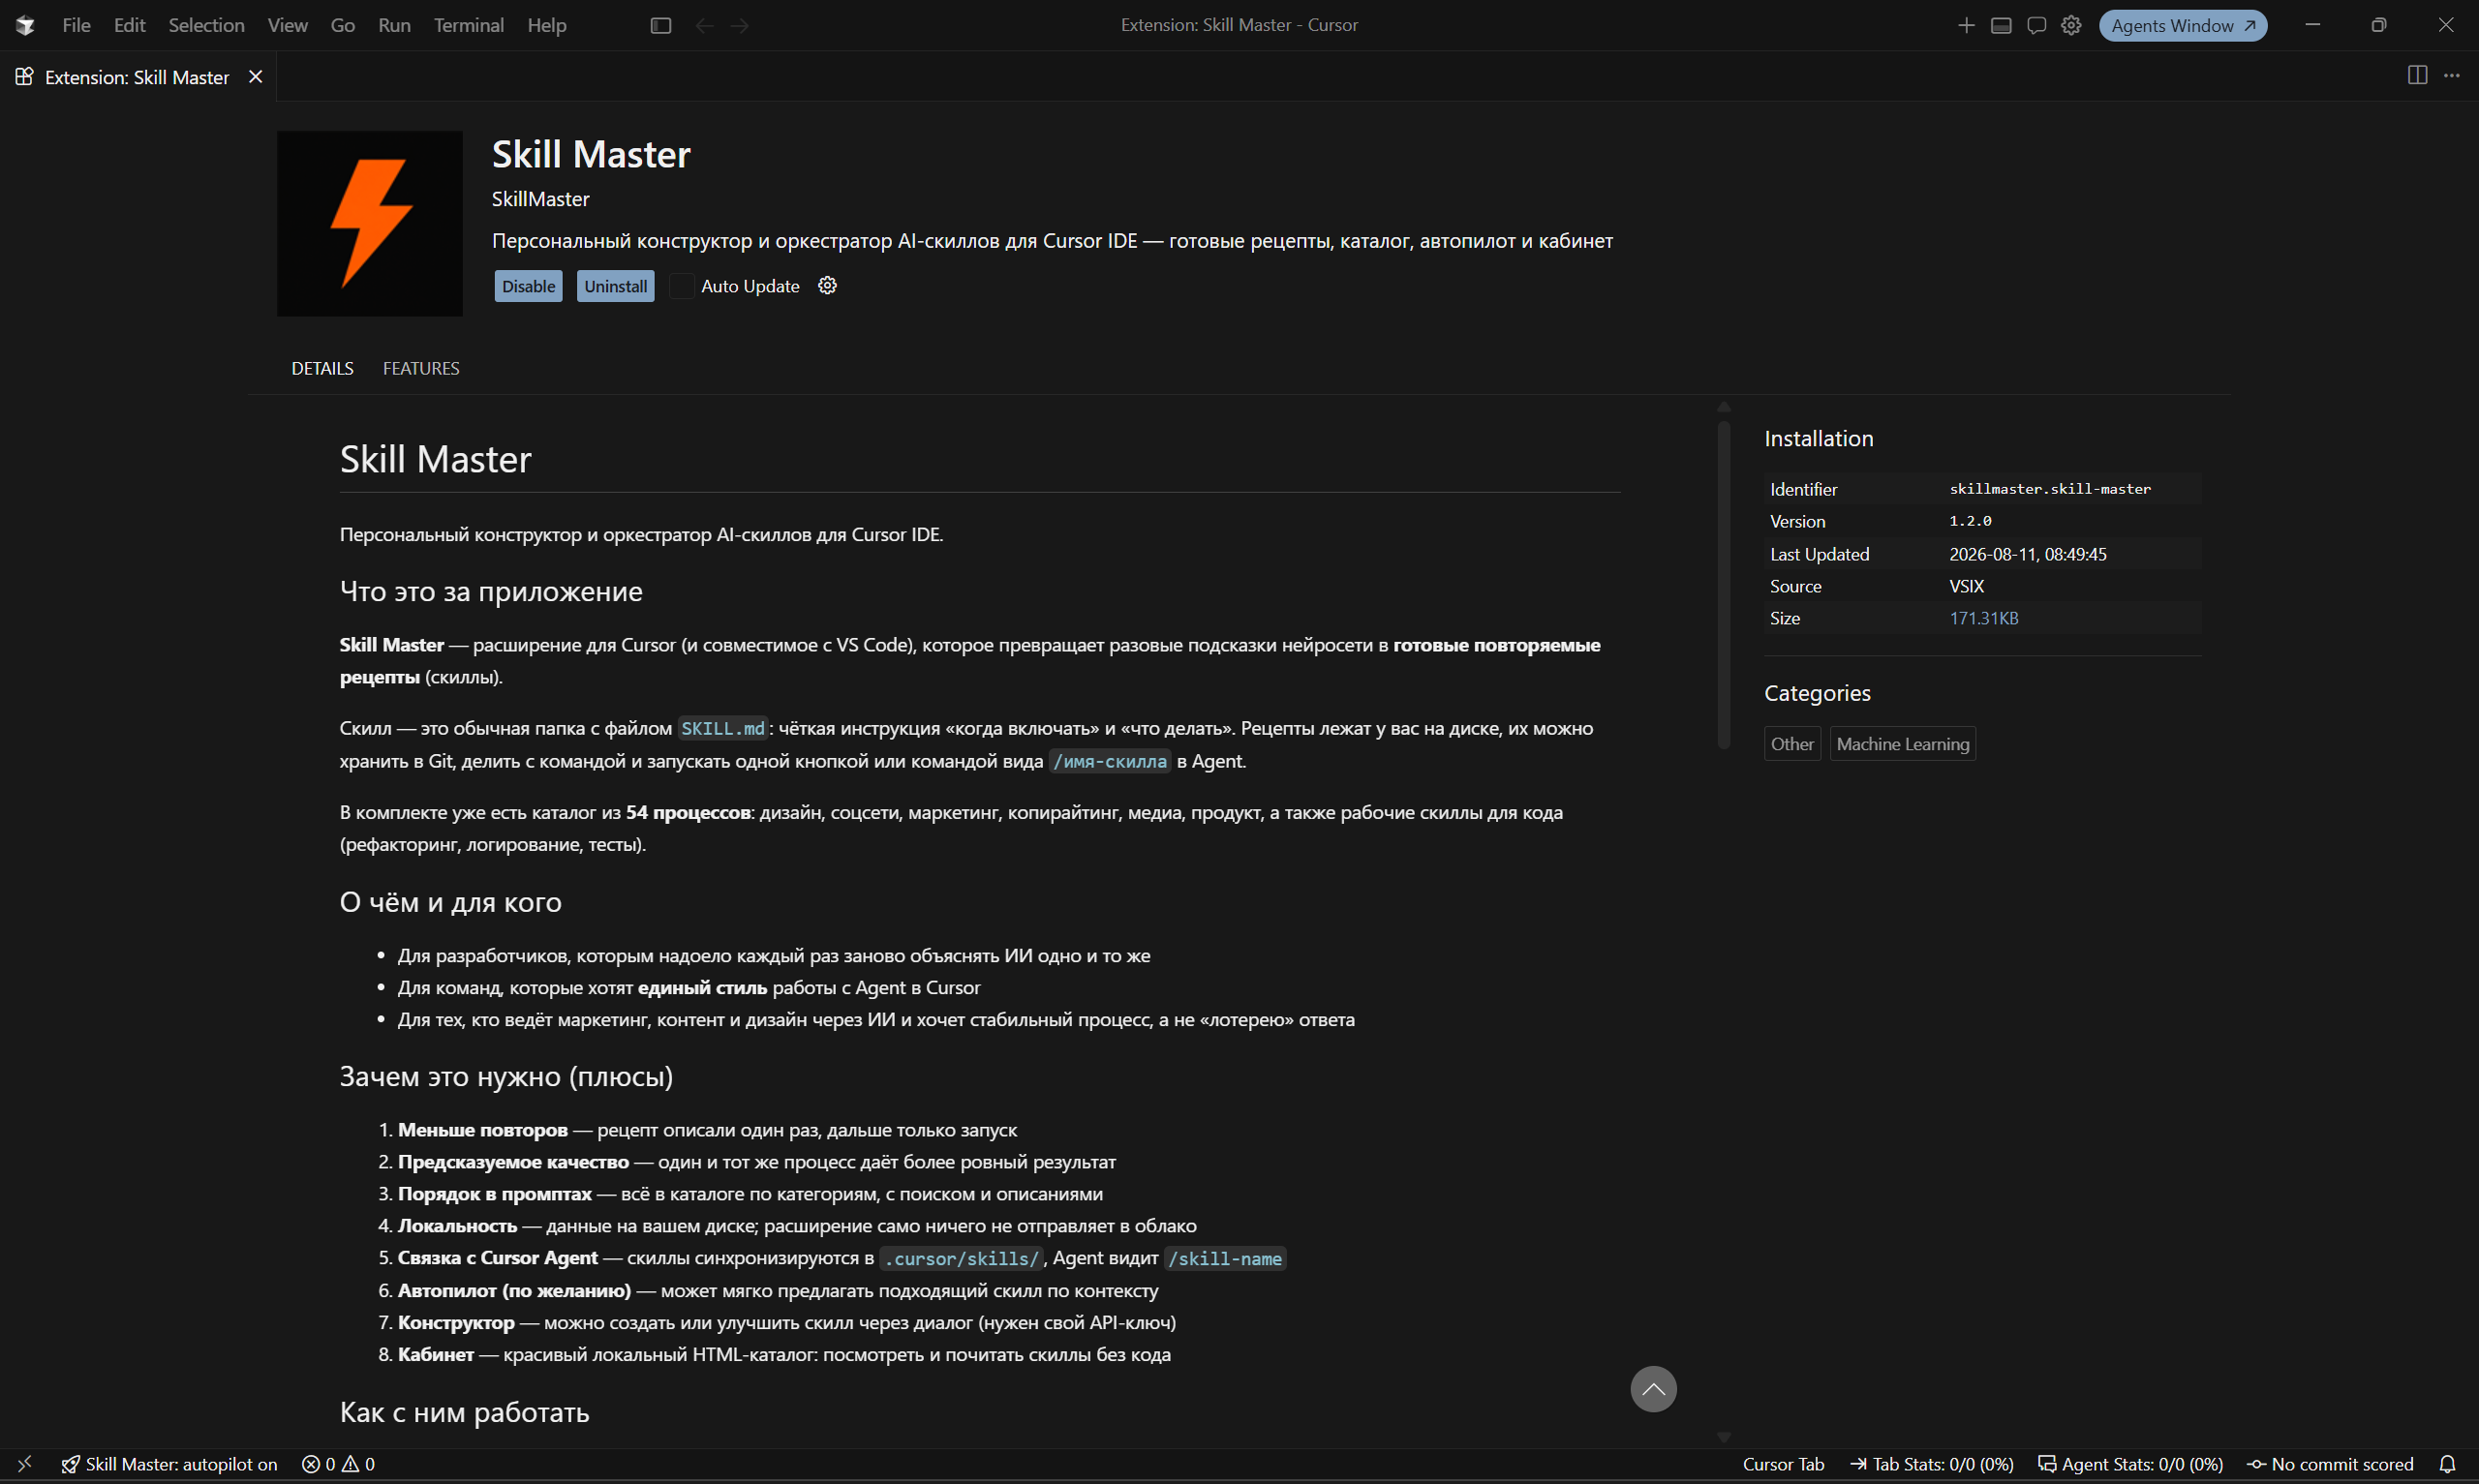Go forward with the right arrow

point(740,25)
